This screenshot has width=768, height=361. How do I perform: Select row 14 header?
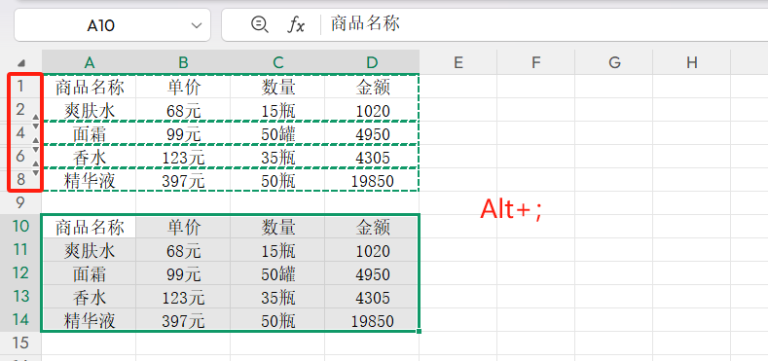click(21, 319)
